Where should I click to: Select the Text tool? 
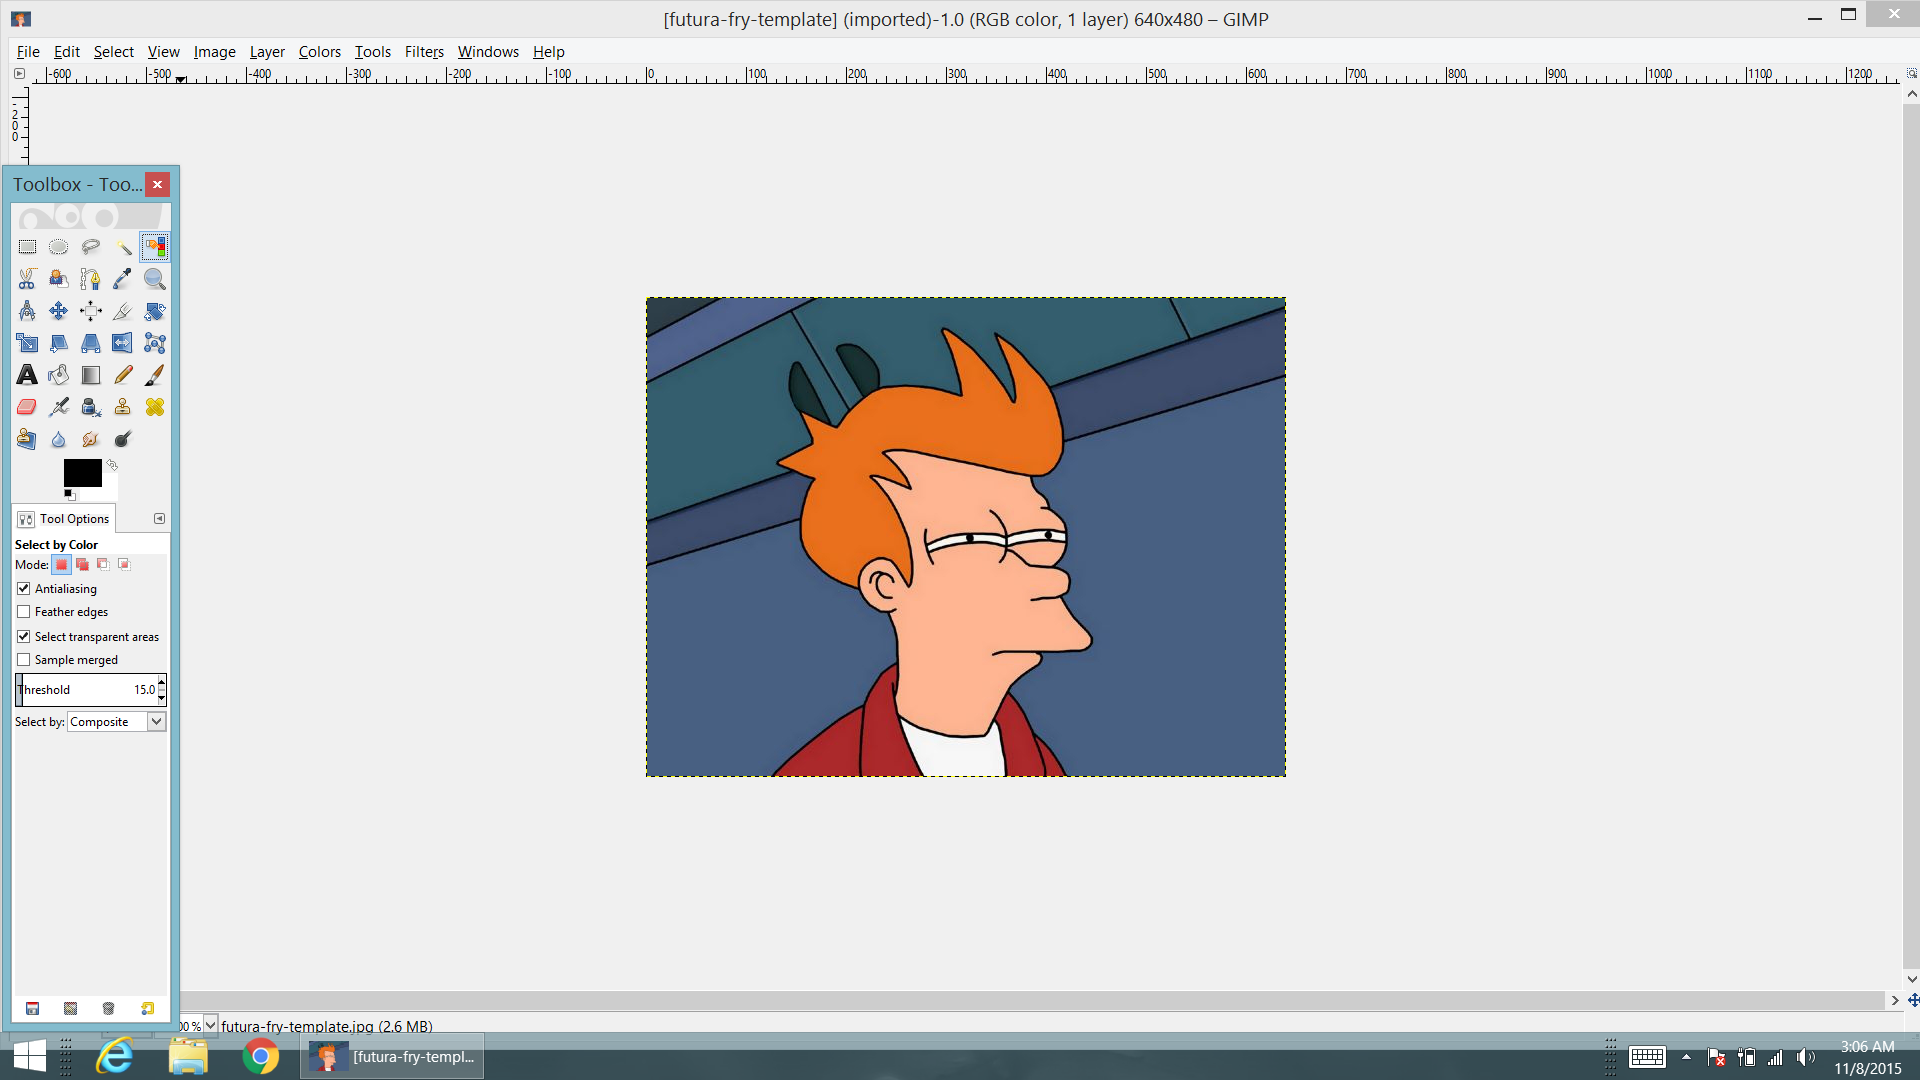tap(27, 375)
